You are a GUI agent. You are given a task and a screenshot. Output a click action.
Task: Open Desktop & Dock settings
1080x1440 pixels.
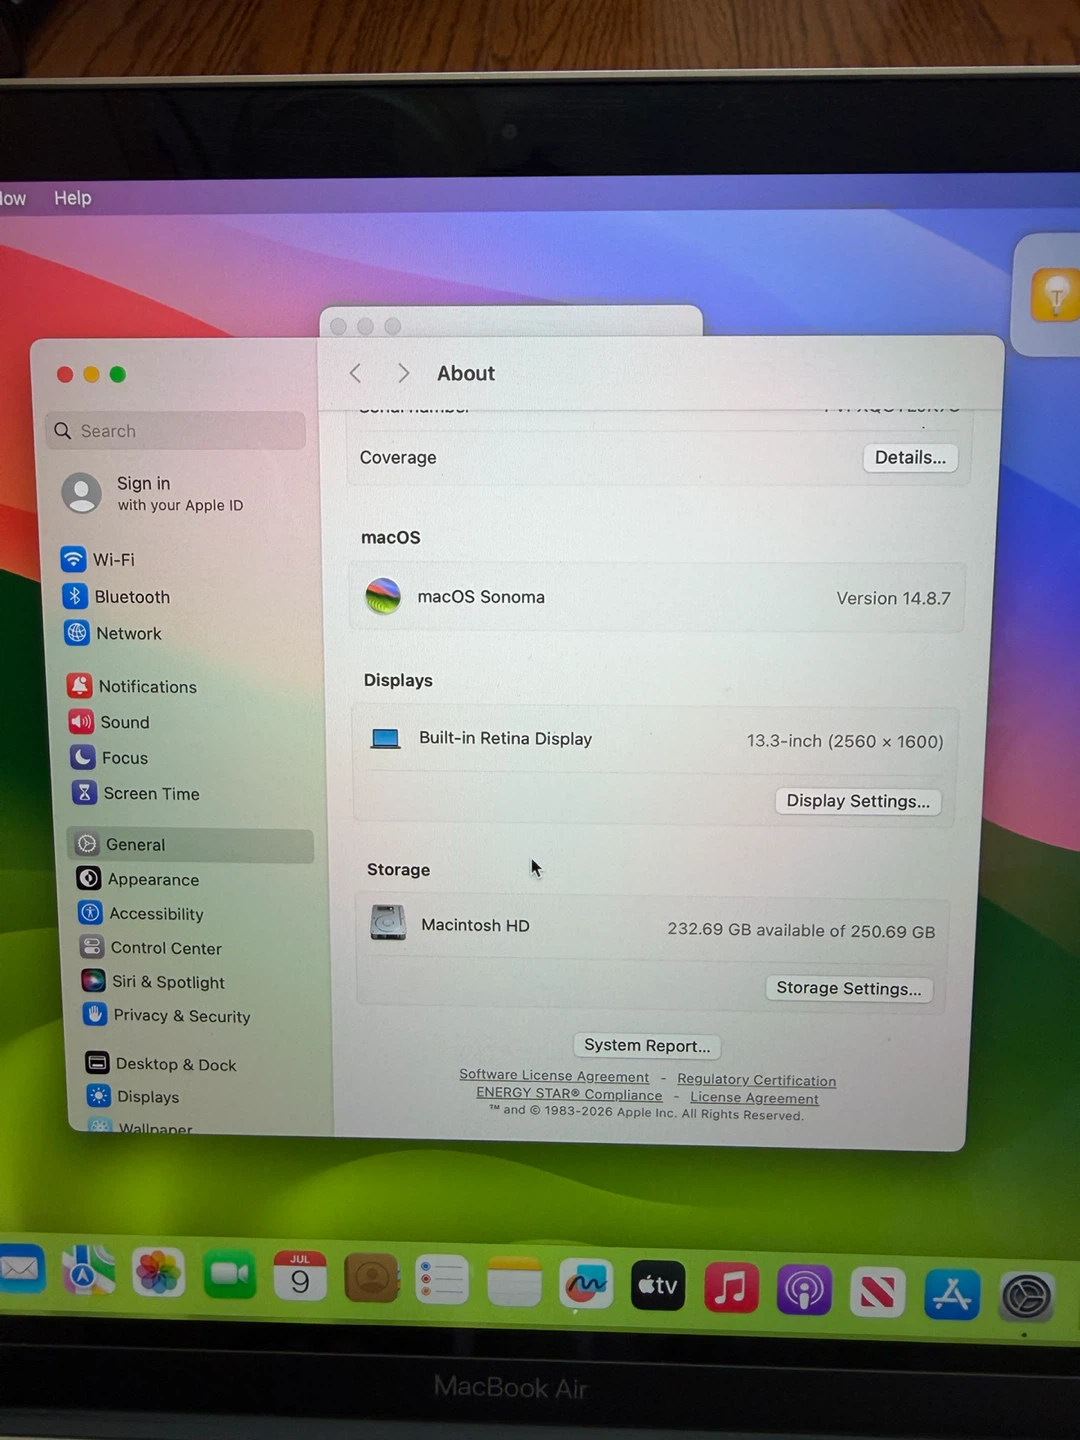[x=162, y=1064]
